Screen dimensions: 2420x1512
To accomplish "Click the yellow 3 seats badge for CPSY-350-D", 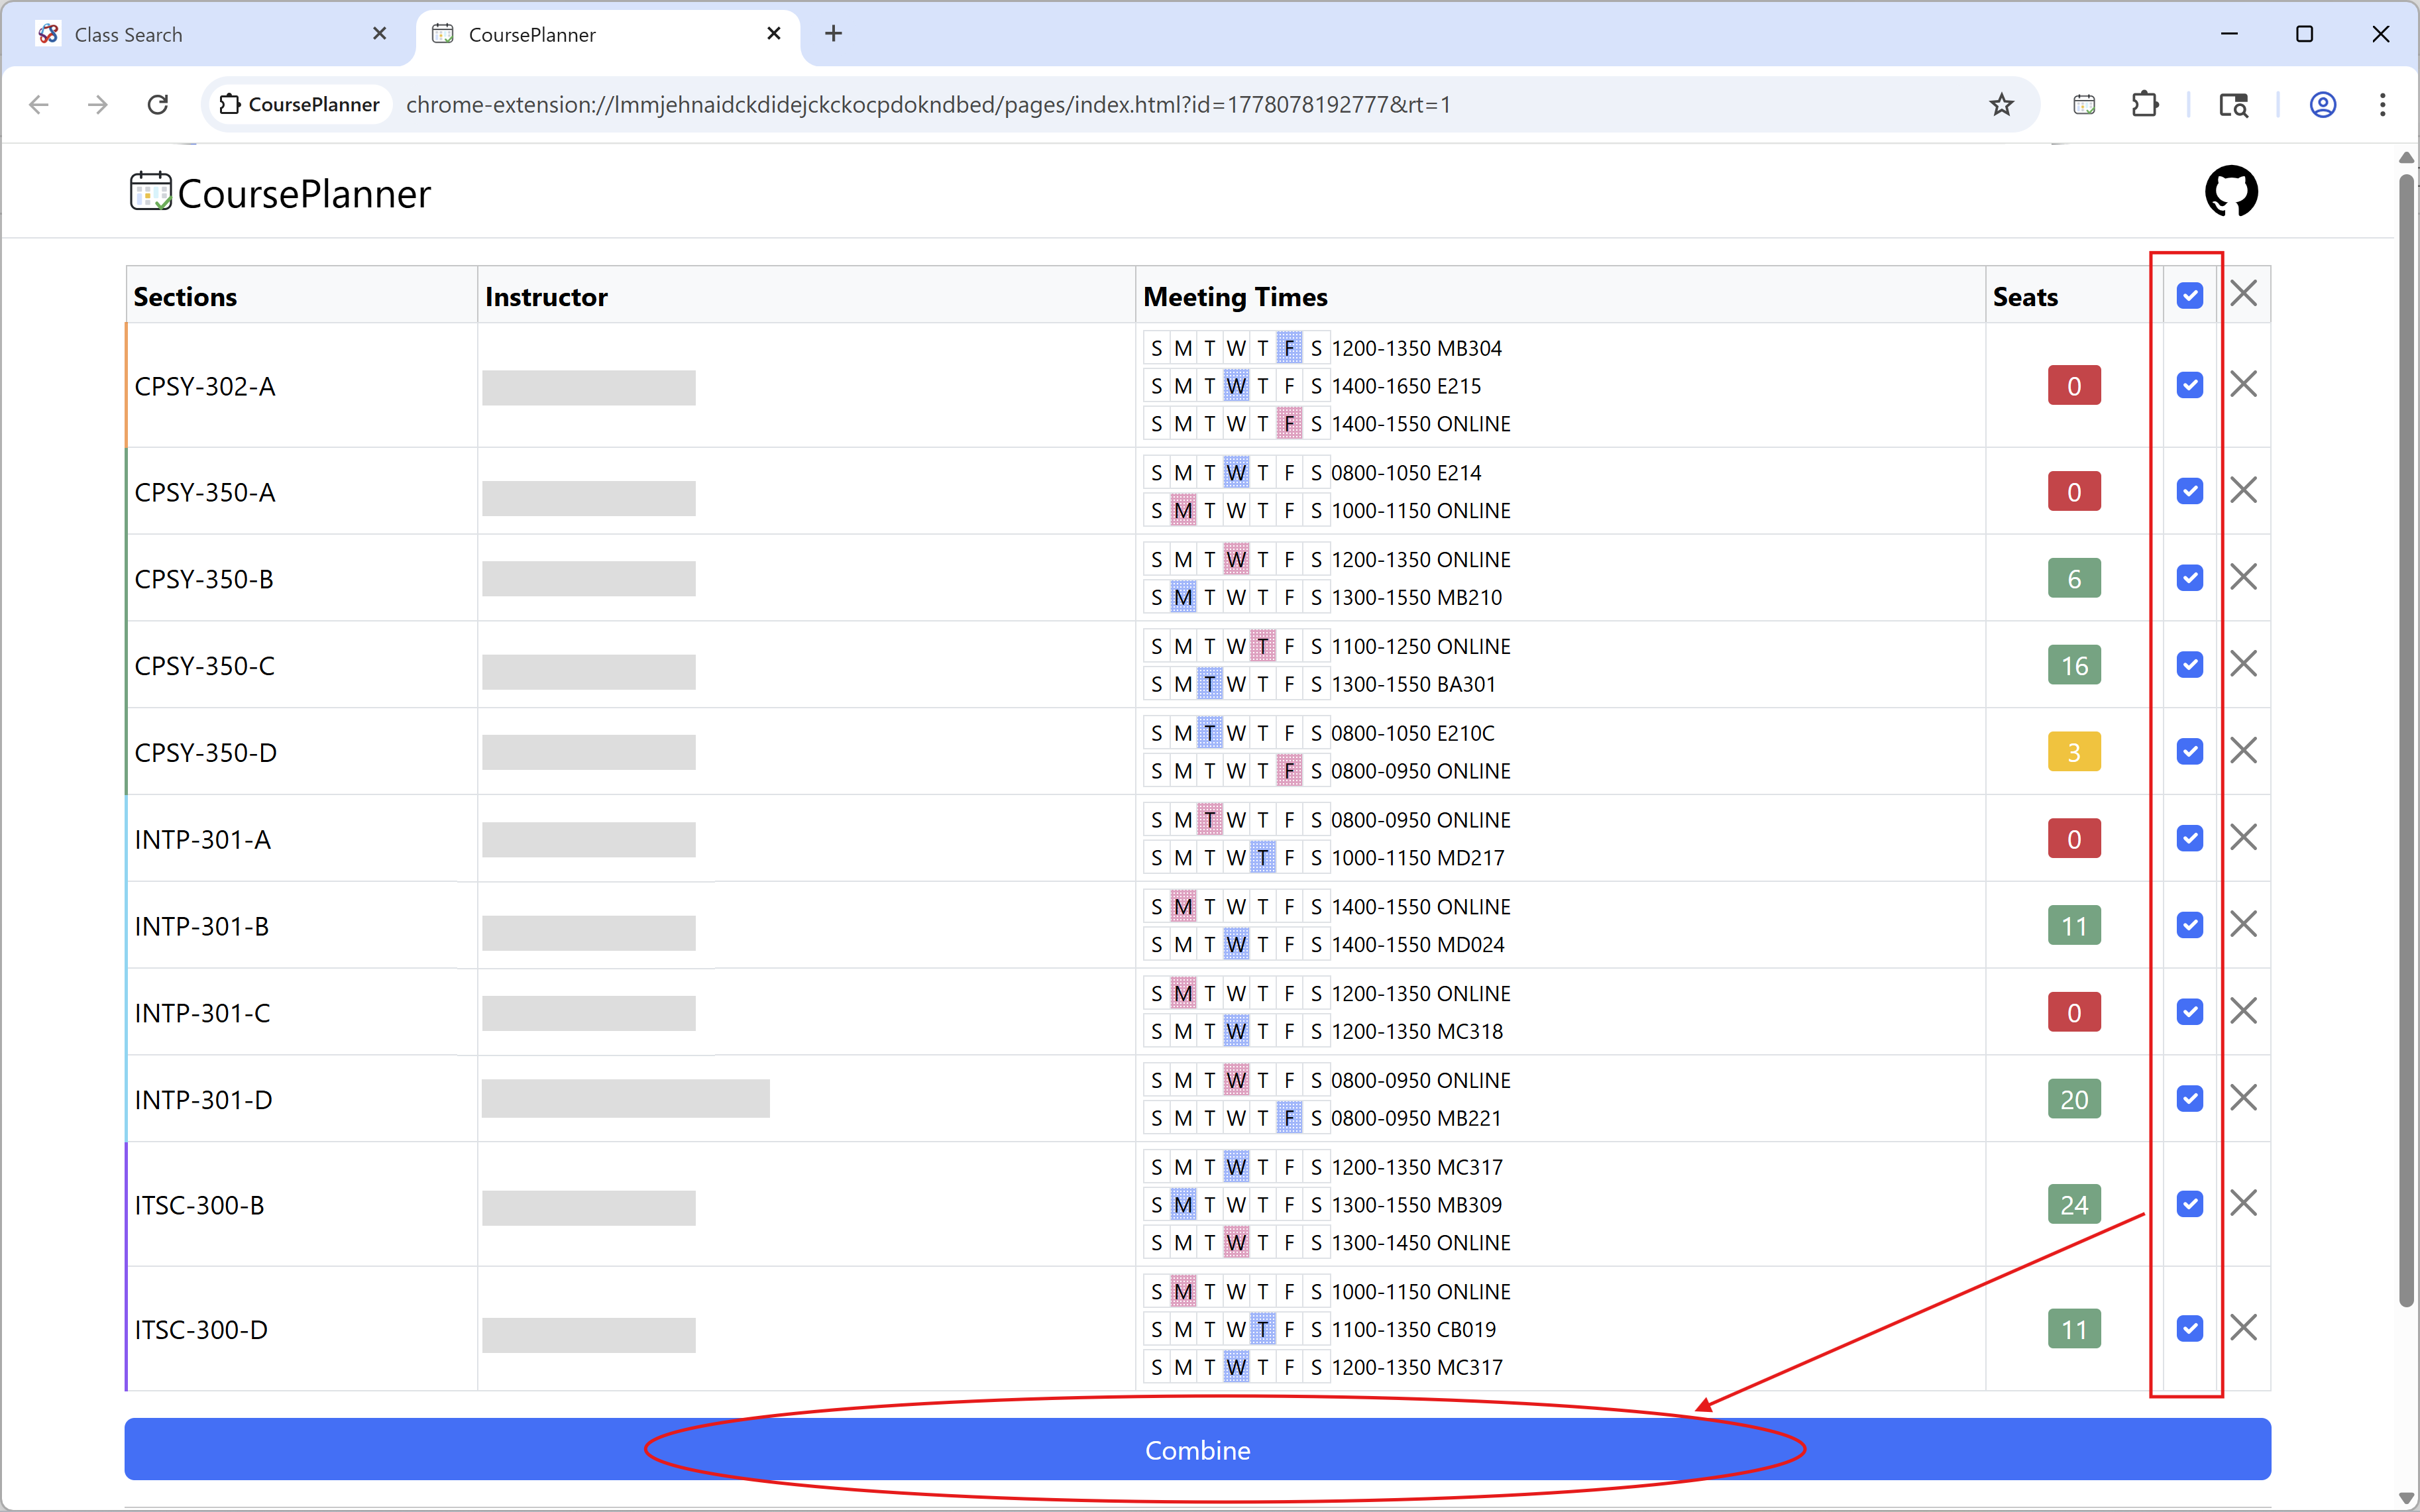I will (x=2073, y=752).
